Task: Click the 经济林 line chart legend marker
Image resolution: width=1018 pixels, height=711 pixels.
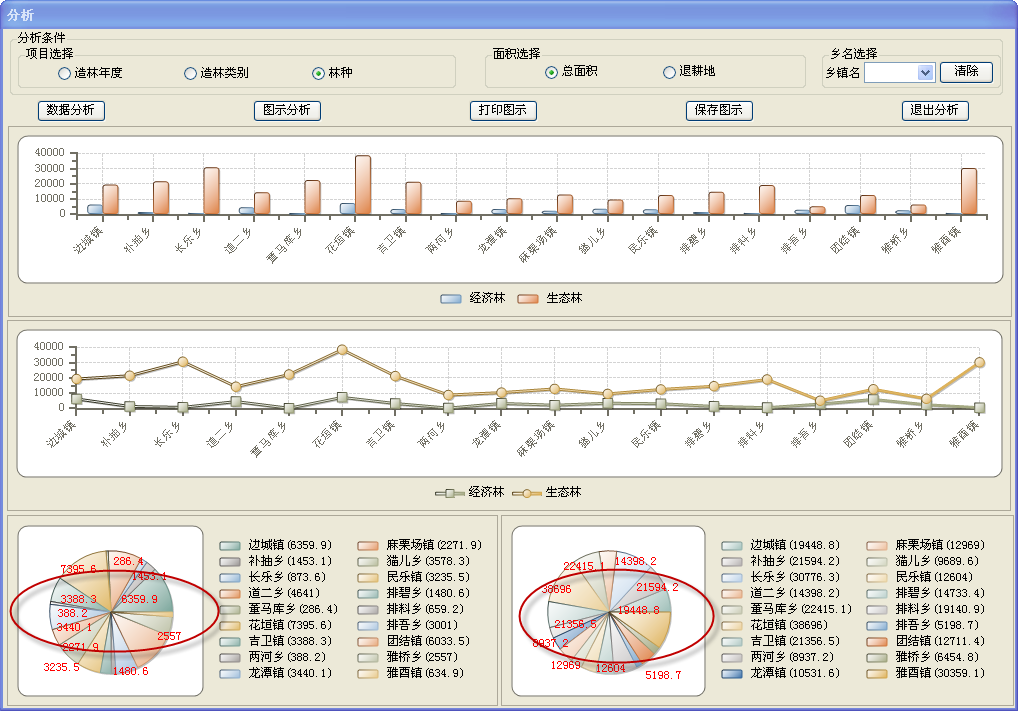Action: point(449,493)
